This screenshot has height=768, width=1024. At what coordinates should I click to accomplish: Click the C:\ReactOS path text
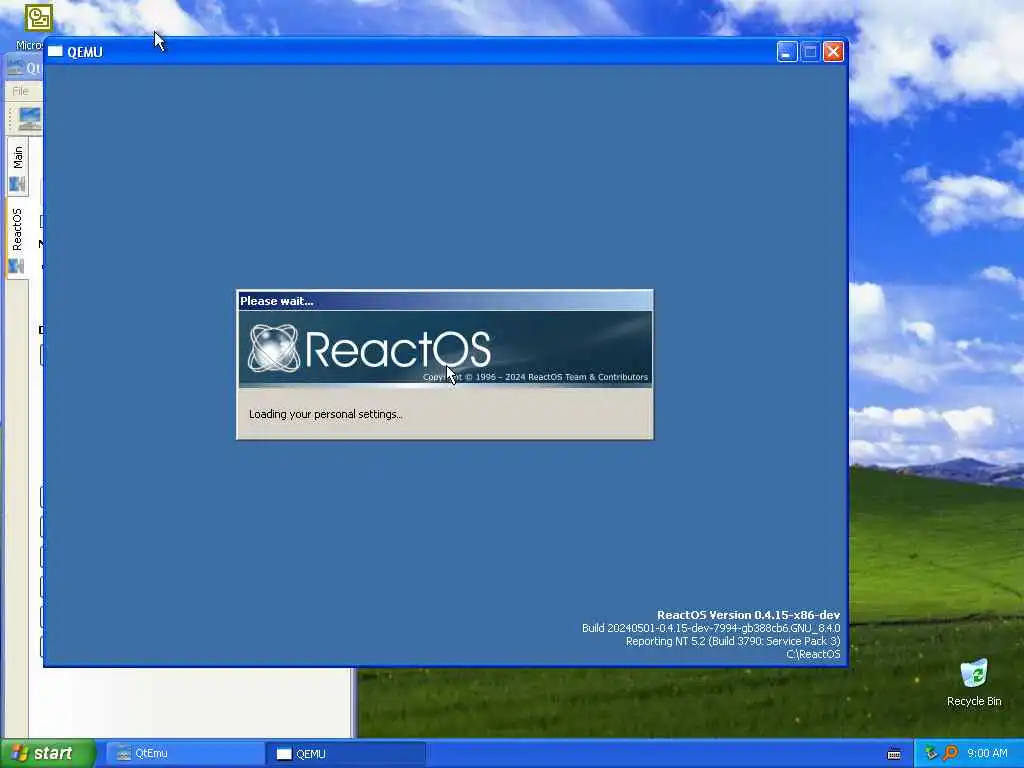(813, 654)
